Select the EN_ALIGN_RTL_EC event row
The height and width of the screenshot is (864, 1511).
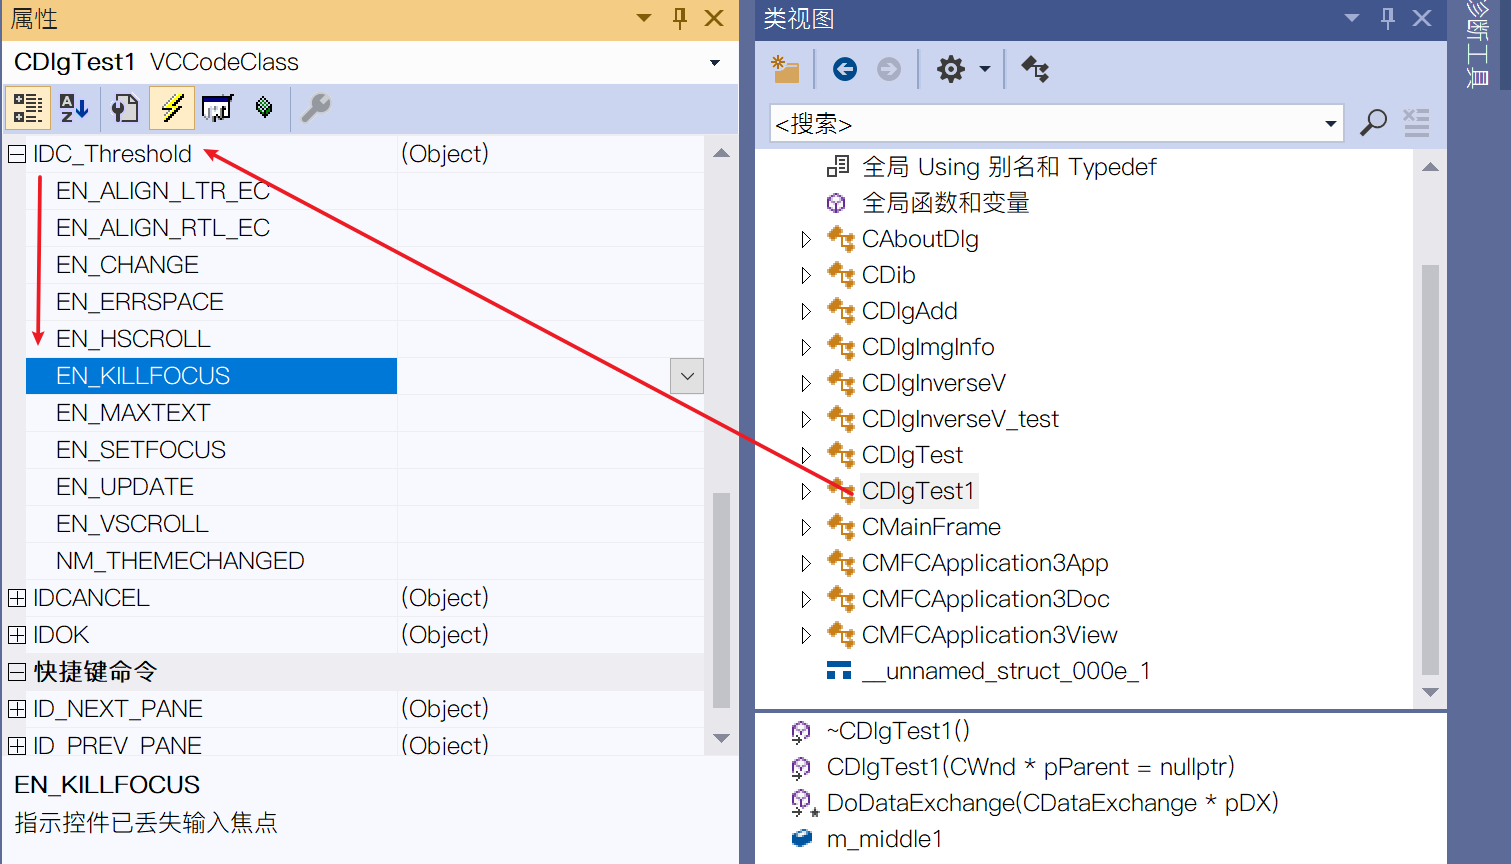coord(365,228)
